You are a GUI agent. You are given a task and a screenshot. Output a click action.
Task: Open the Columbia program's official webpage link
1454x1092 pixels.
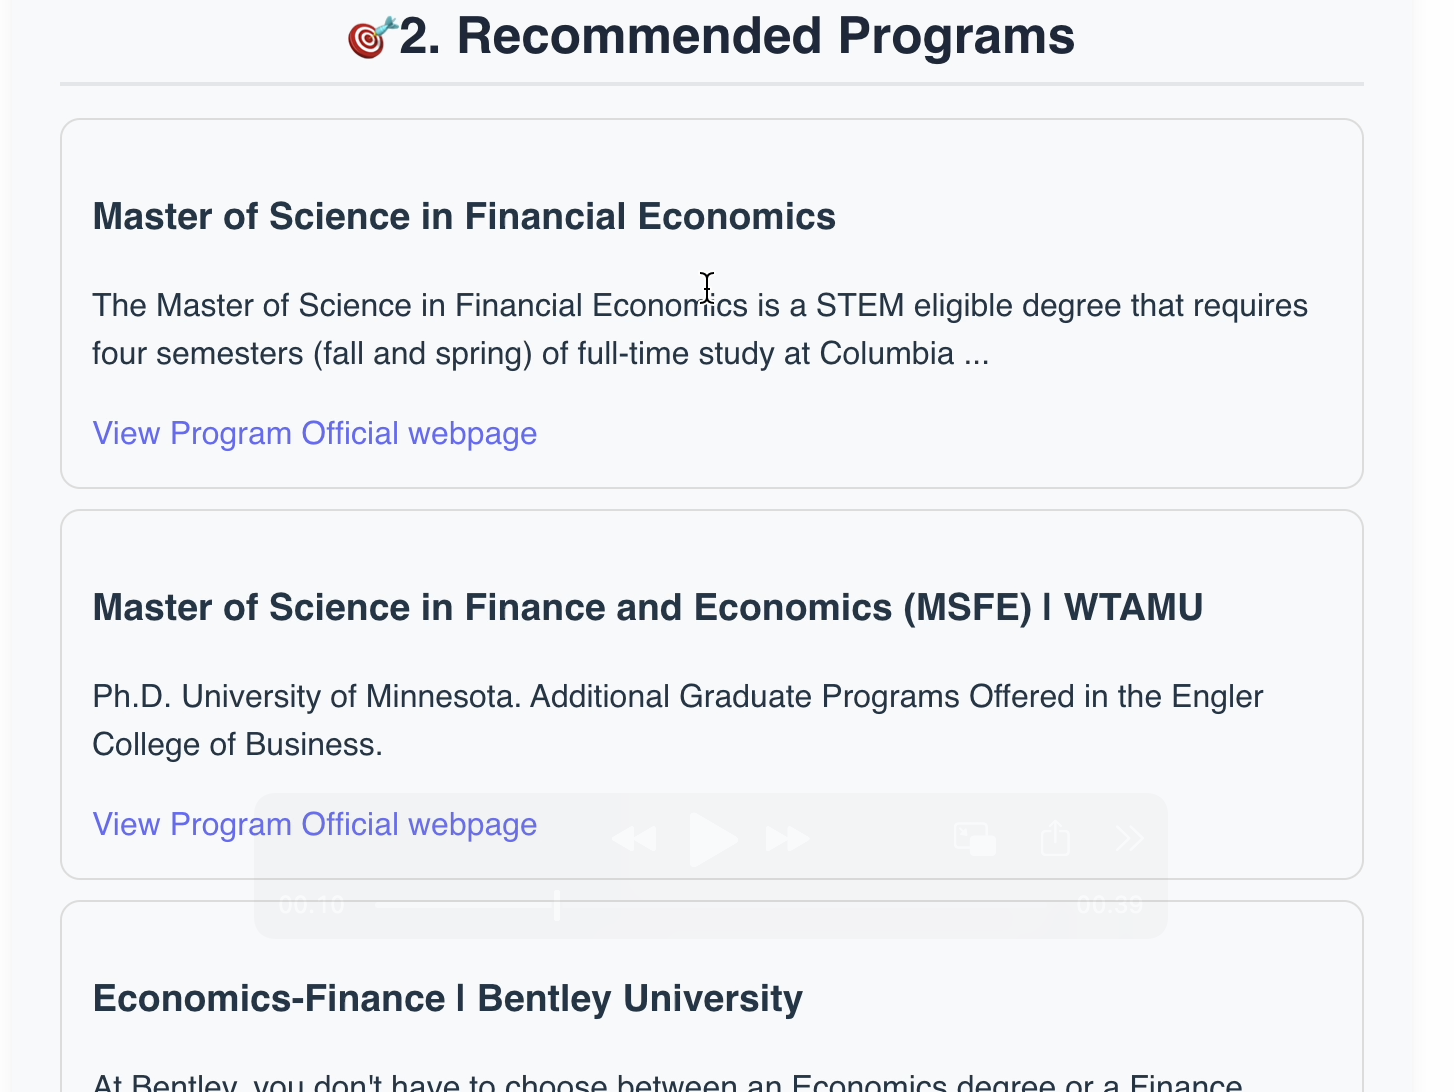tap(315, 433)
